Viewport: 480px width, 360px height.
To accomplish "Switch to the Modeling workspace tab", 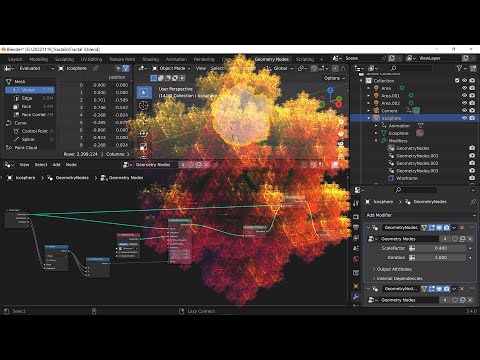I will tap(39, 59).
